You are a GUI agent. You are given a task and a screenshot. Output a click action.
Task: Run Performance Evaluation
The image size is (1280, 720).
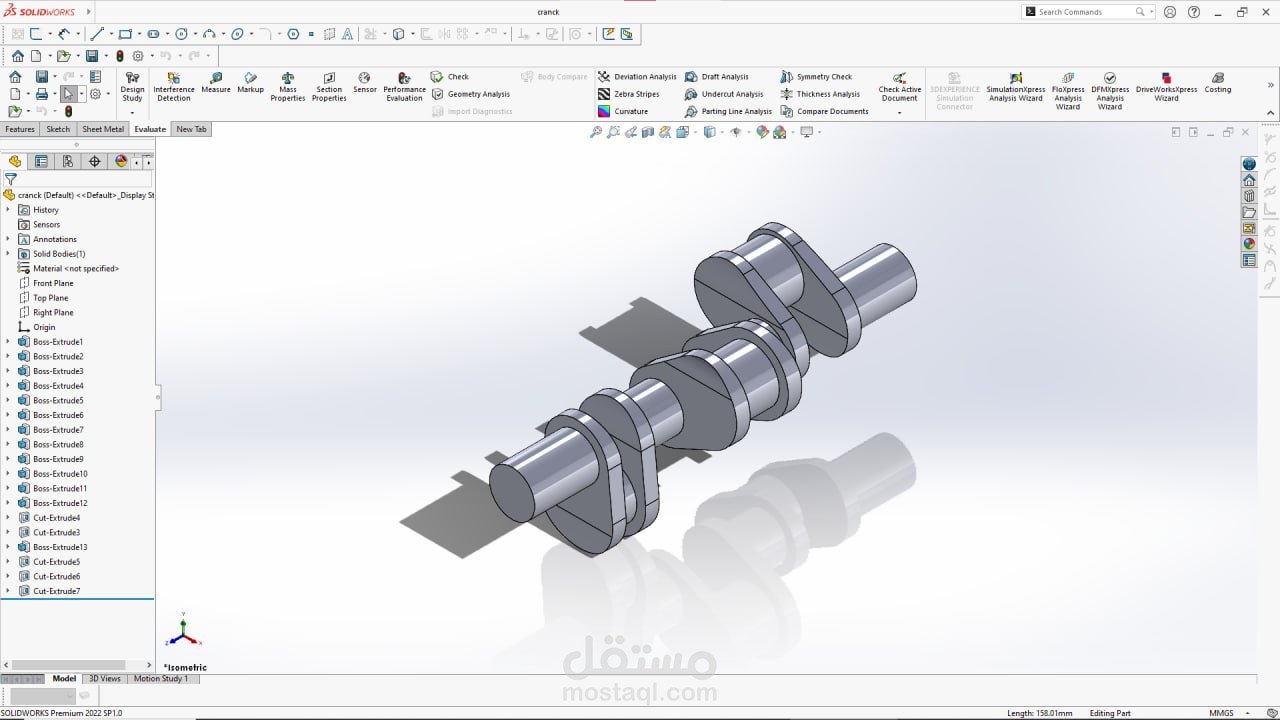coord(404,86)
